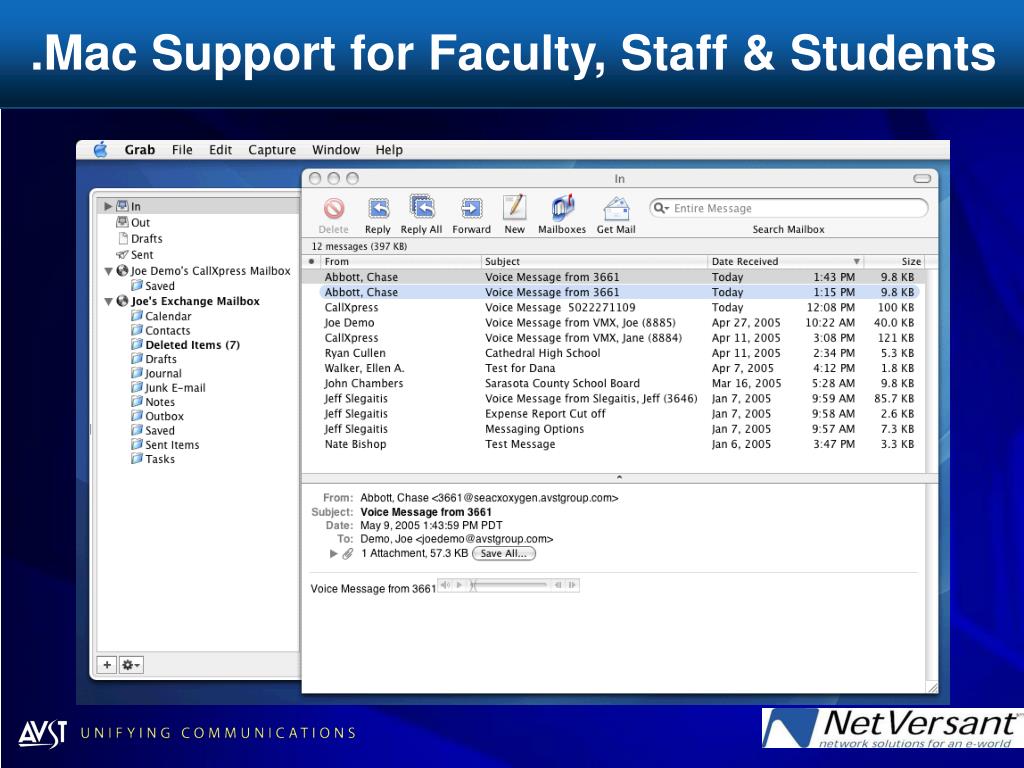Select 'Expense Report Cut off' message
Screen dimensions: 1024x768
click(x=614, y=414)
